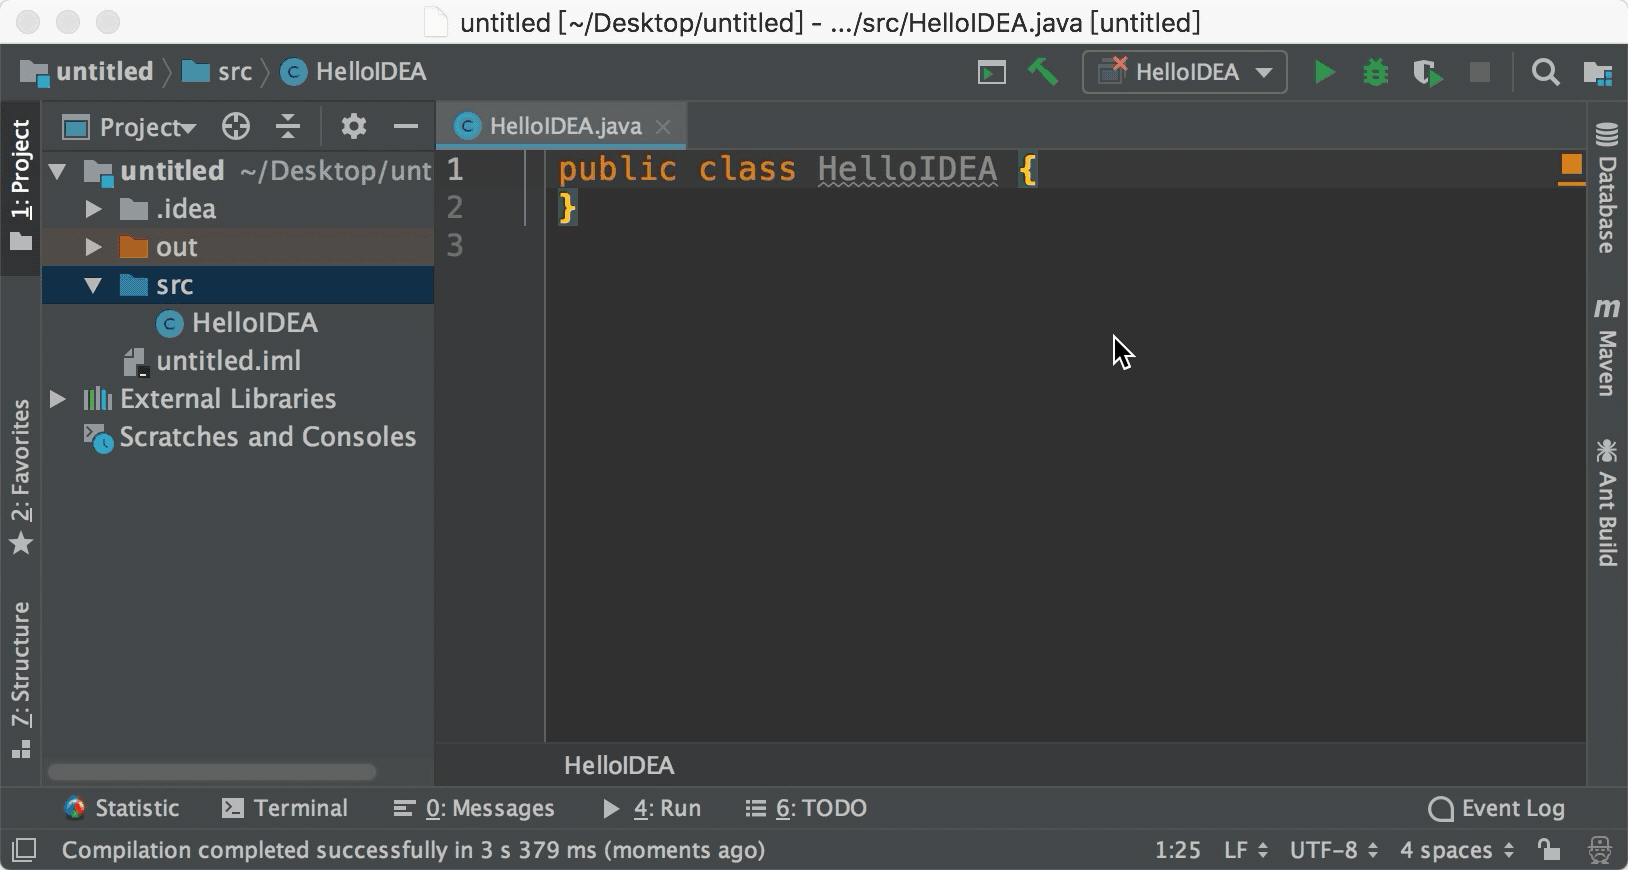
Task: Open the Maven tool window
Action: coord(1606,346)
